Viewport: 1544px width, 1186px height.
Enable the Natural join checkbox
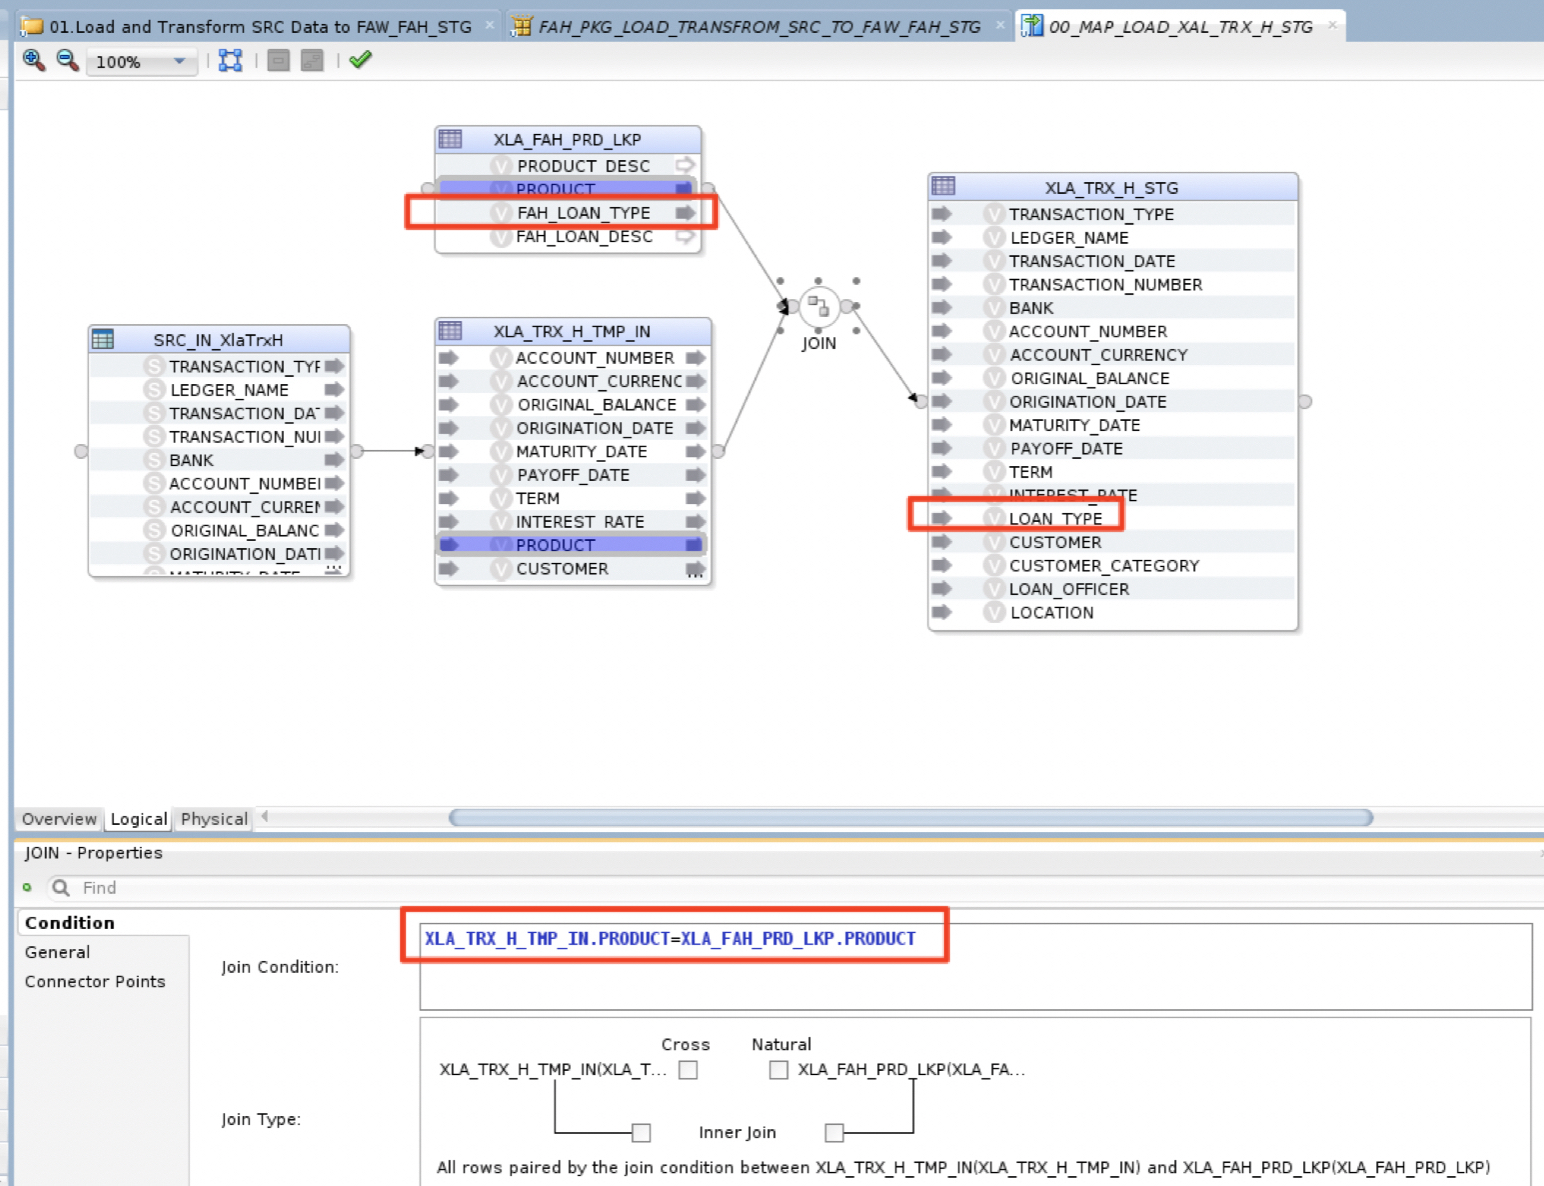click(x=778, y=1070)
